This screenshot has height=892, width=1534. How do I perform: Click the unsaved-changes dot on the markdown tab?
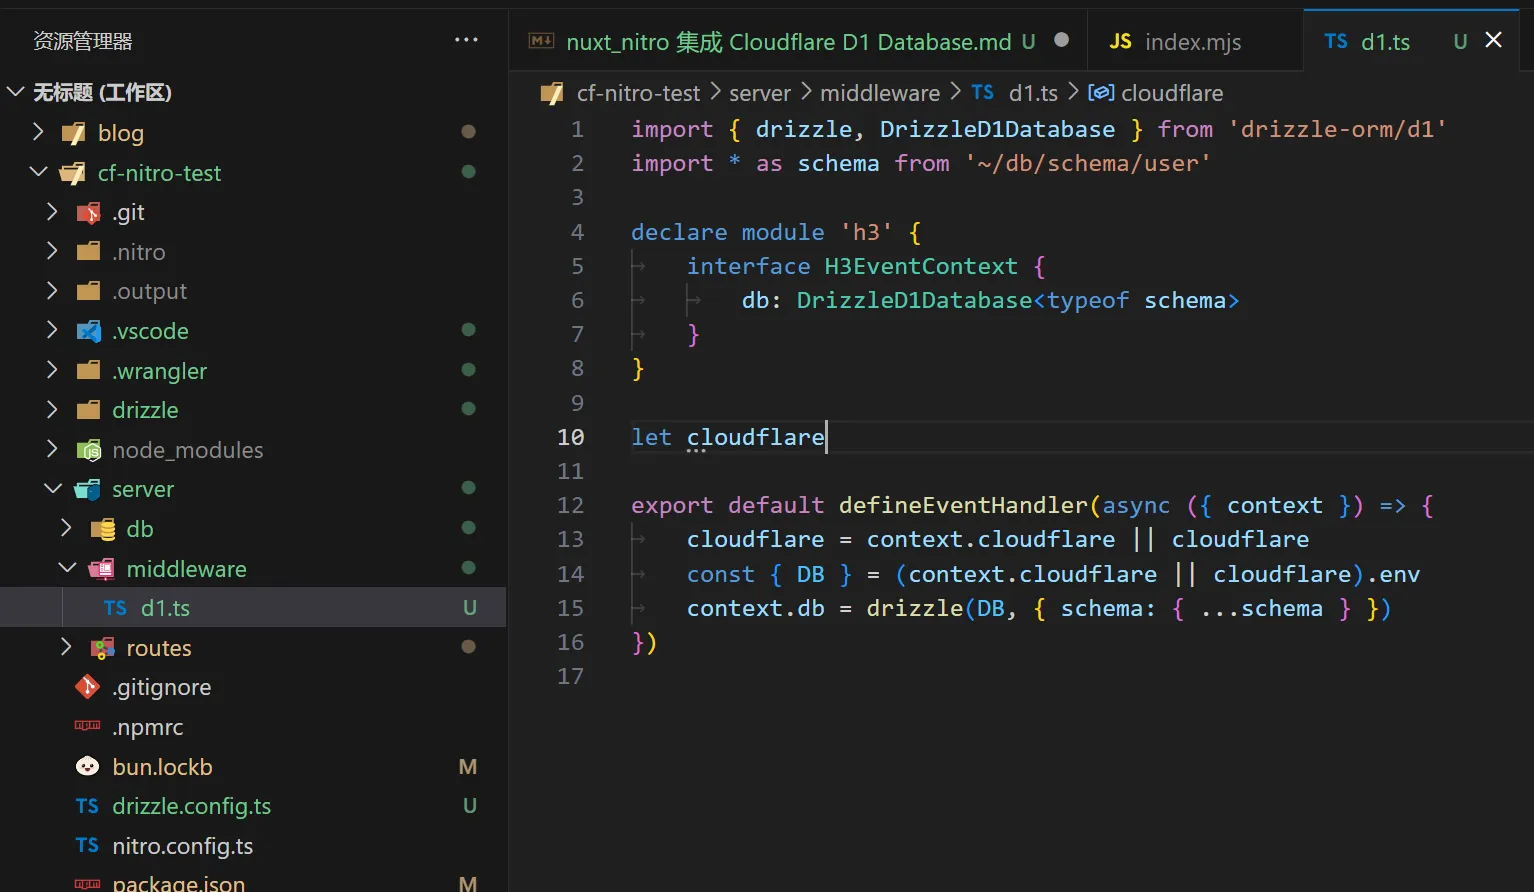[x=1060, y=41]
